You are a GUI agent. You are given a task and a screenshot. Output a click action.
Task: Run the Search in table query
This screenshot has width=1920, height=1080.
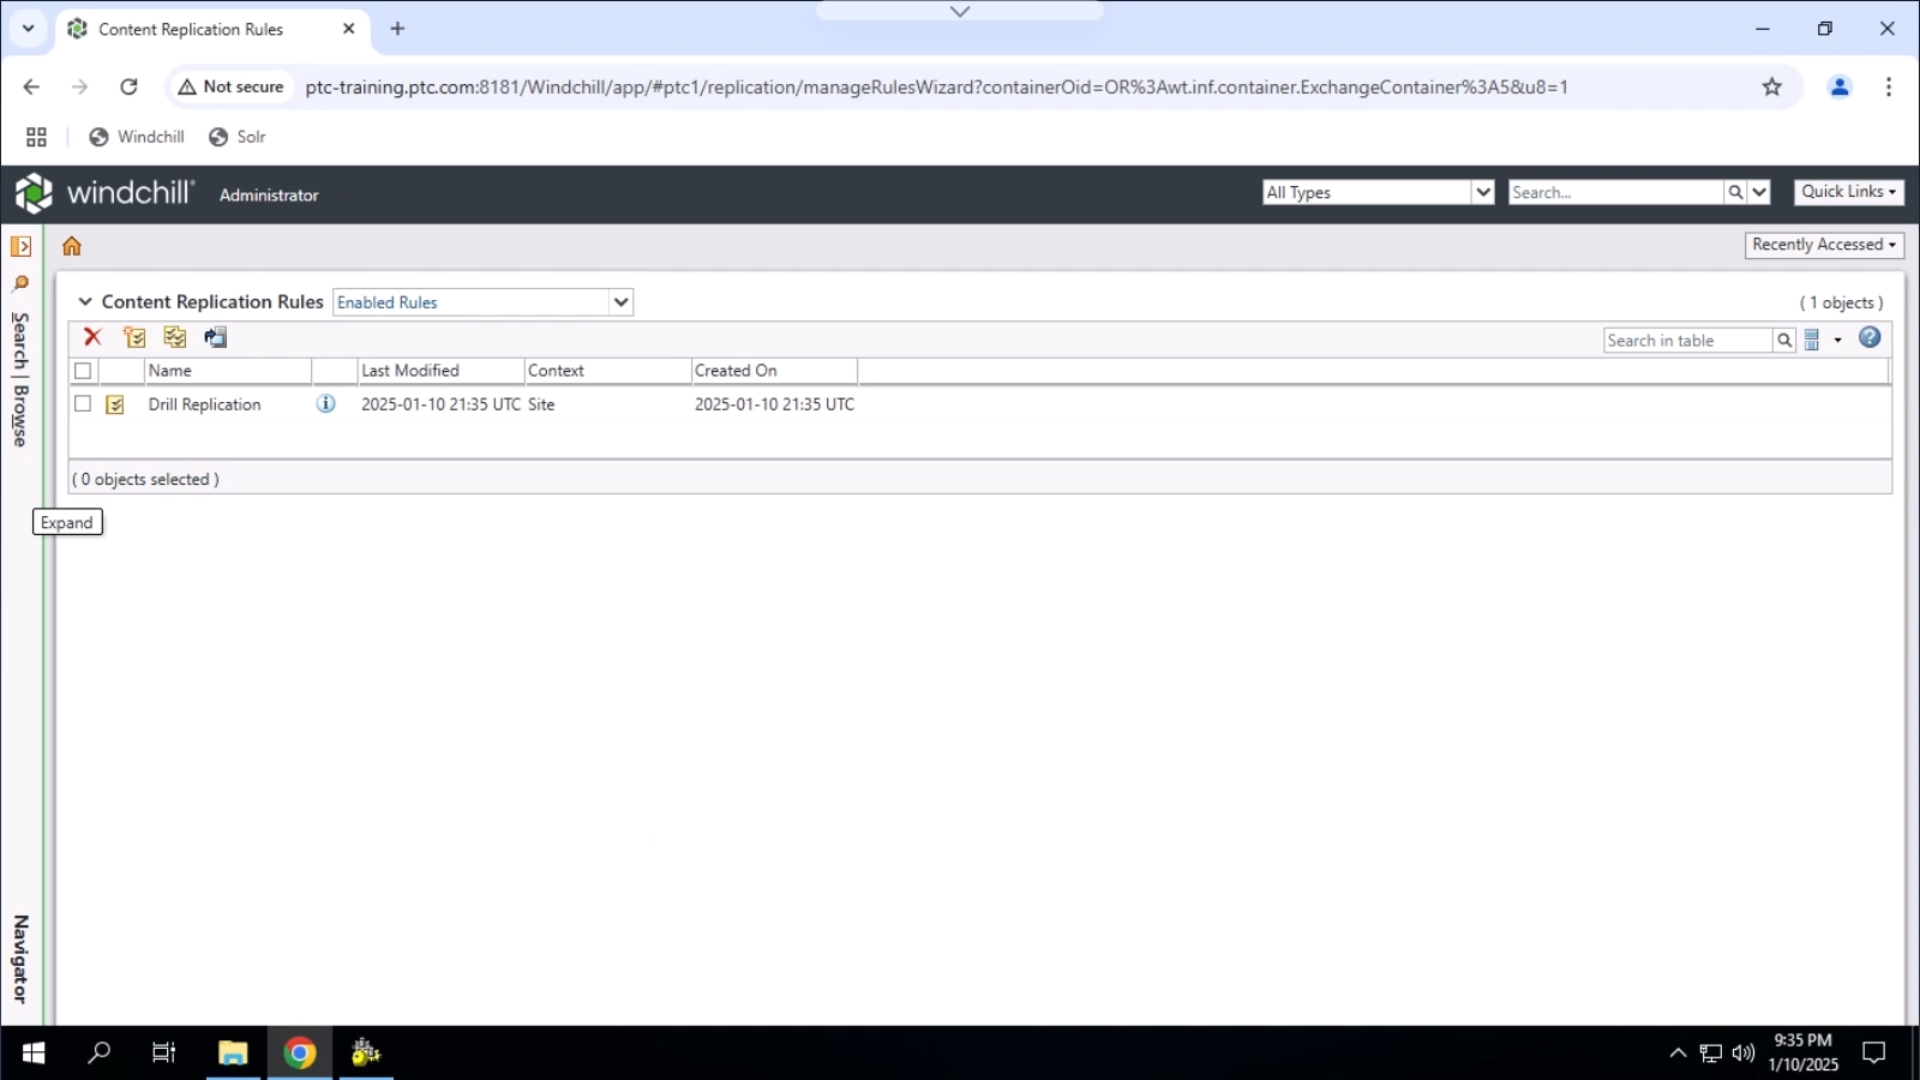click(1786, 340)
